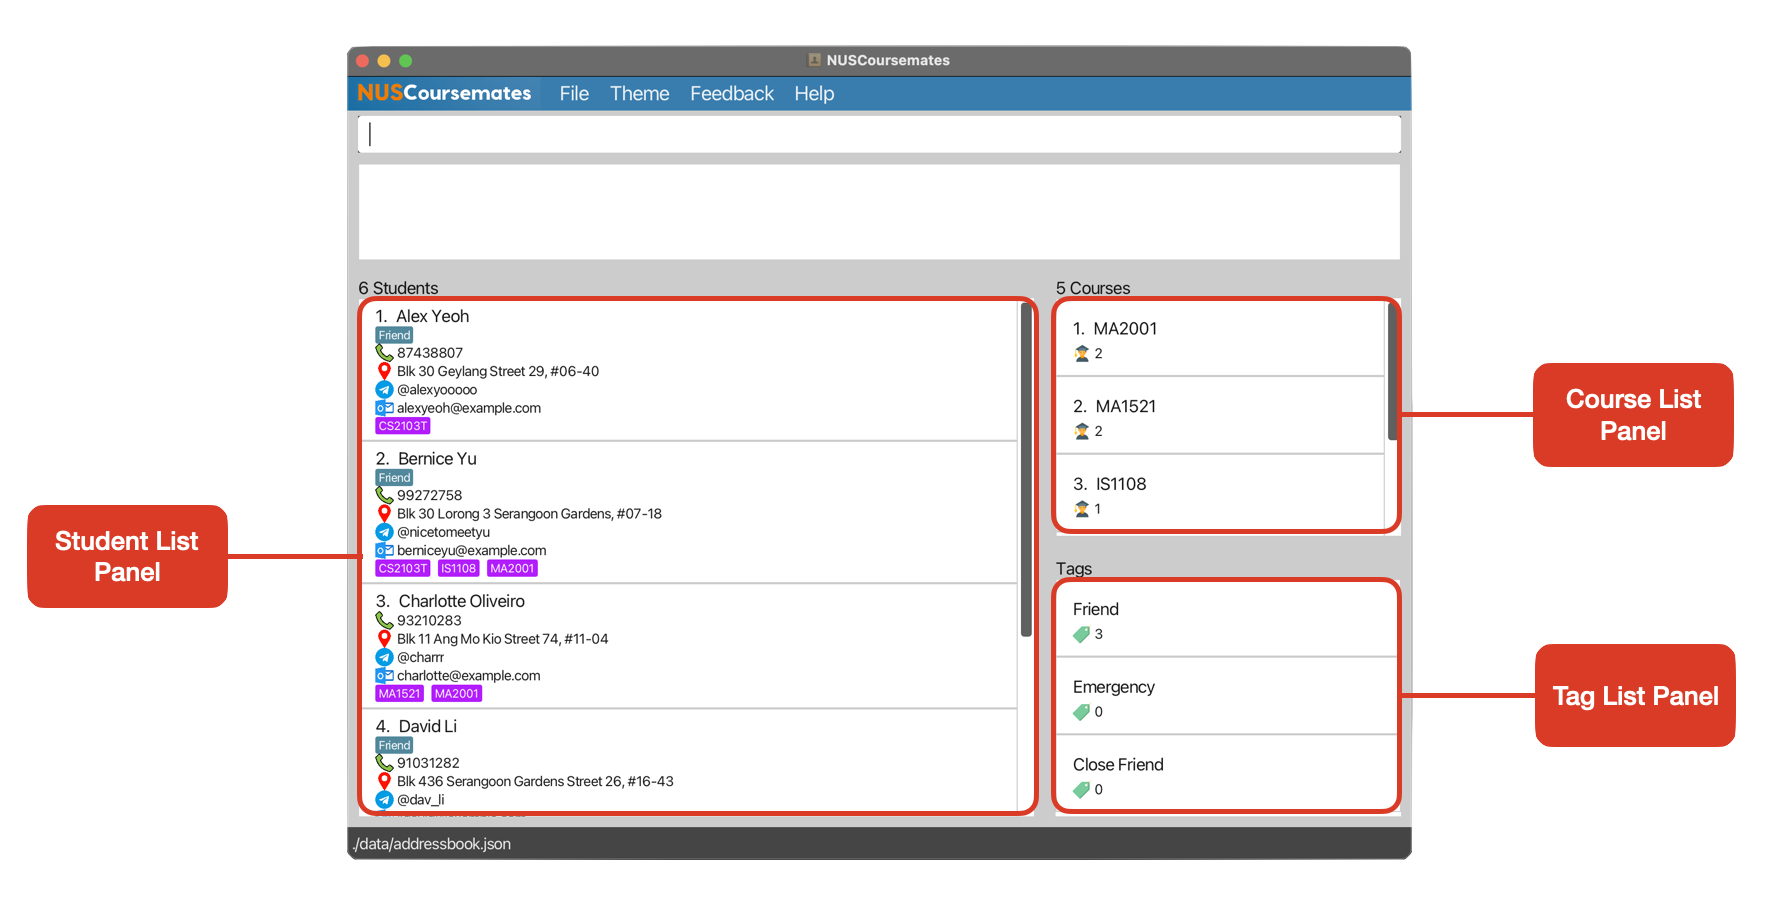This screenshot has width=1766, height=902.
Task: Click berniceyu@example.com email text
Action: [x=471, y=550]
